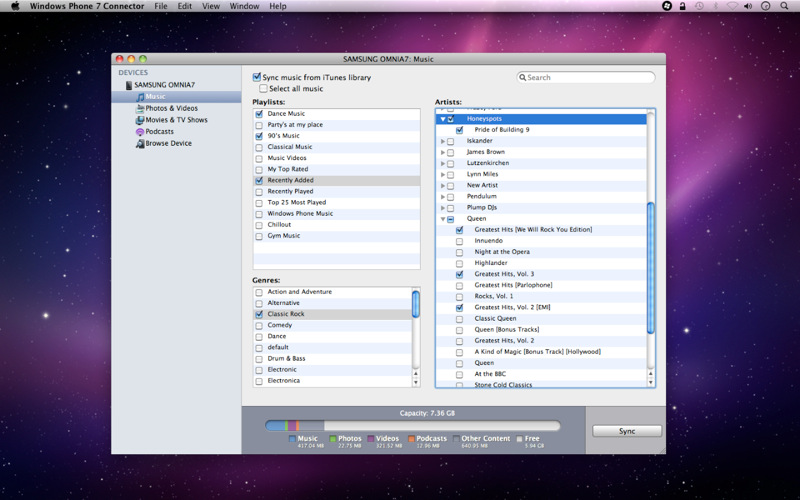Open Photos & Videos sidebar icon
The height and width of the screenshot is (500, 800).
click(x=139, y=108)
